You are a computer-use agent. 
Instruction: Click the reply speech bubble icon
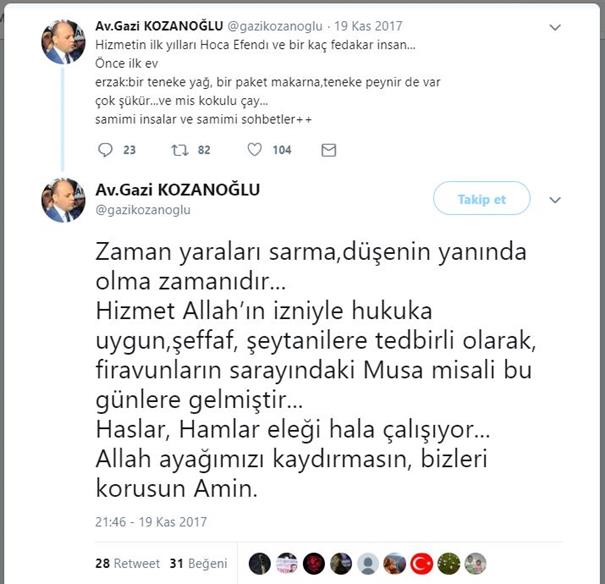105,150
